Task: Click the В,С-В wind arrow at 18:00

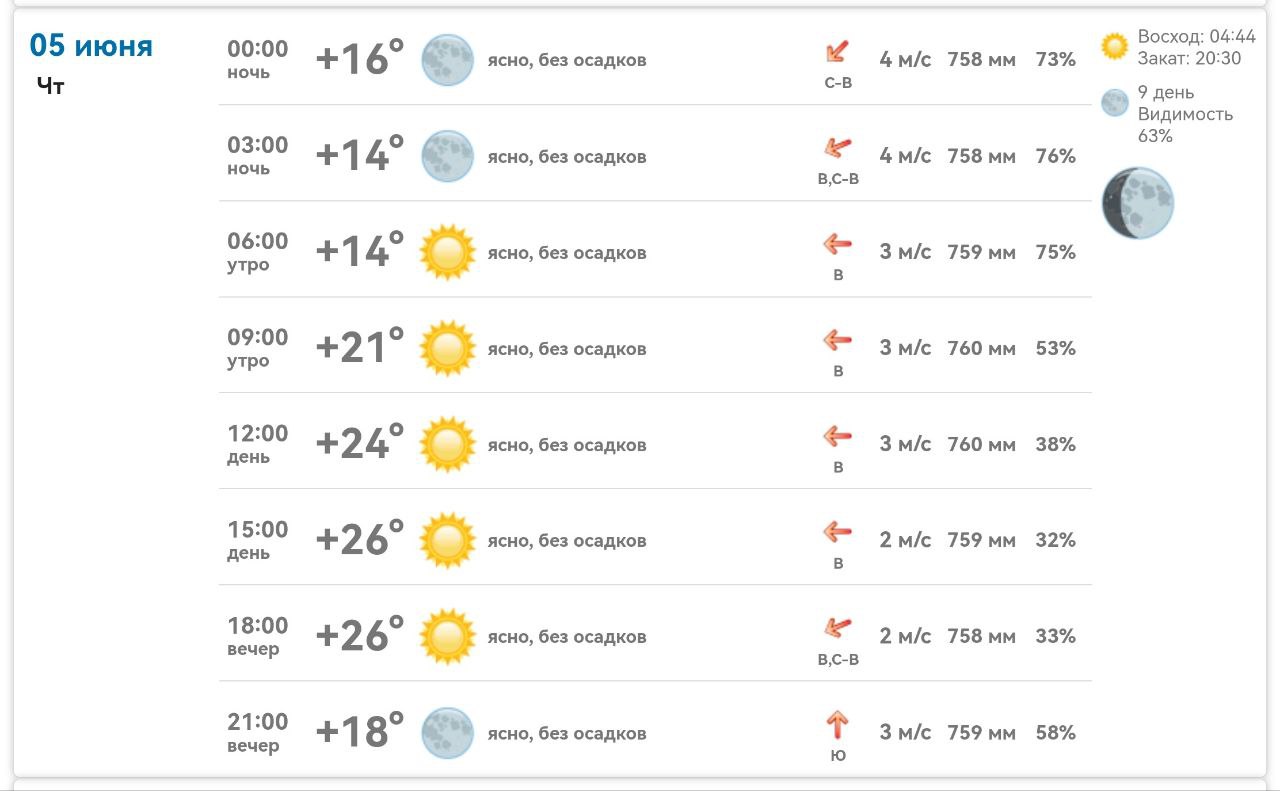Action: (x=837, y=628)
